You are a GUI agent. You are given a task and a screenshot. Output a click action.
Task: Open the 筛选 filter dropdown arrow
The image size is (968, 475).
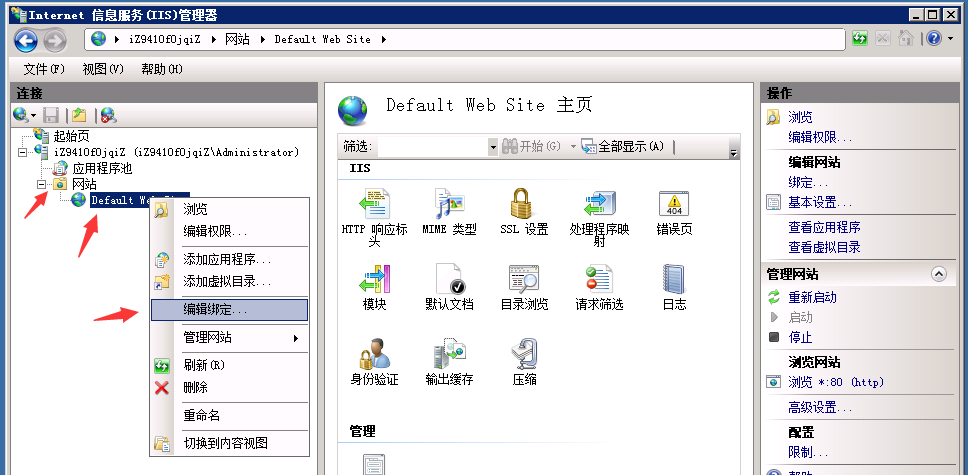(492, 147)
